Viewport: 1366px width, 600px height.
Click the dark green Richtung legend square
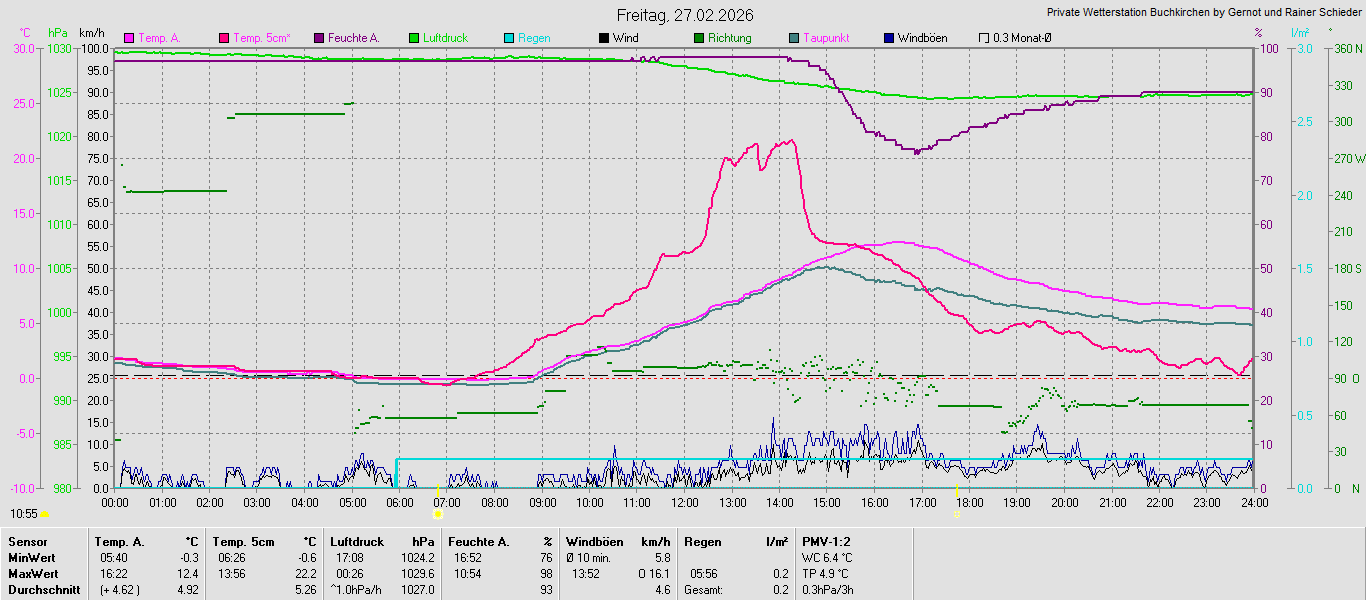pos(698,38)
